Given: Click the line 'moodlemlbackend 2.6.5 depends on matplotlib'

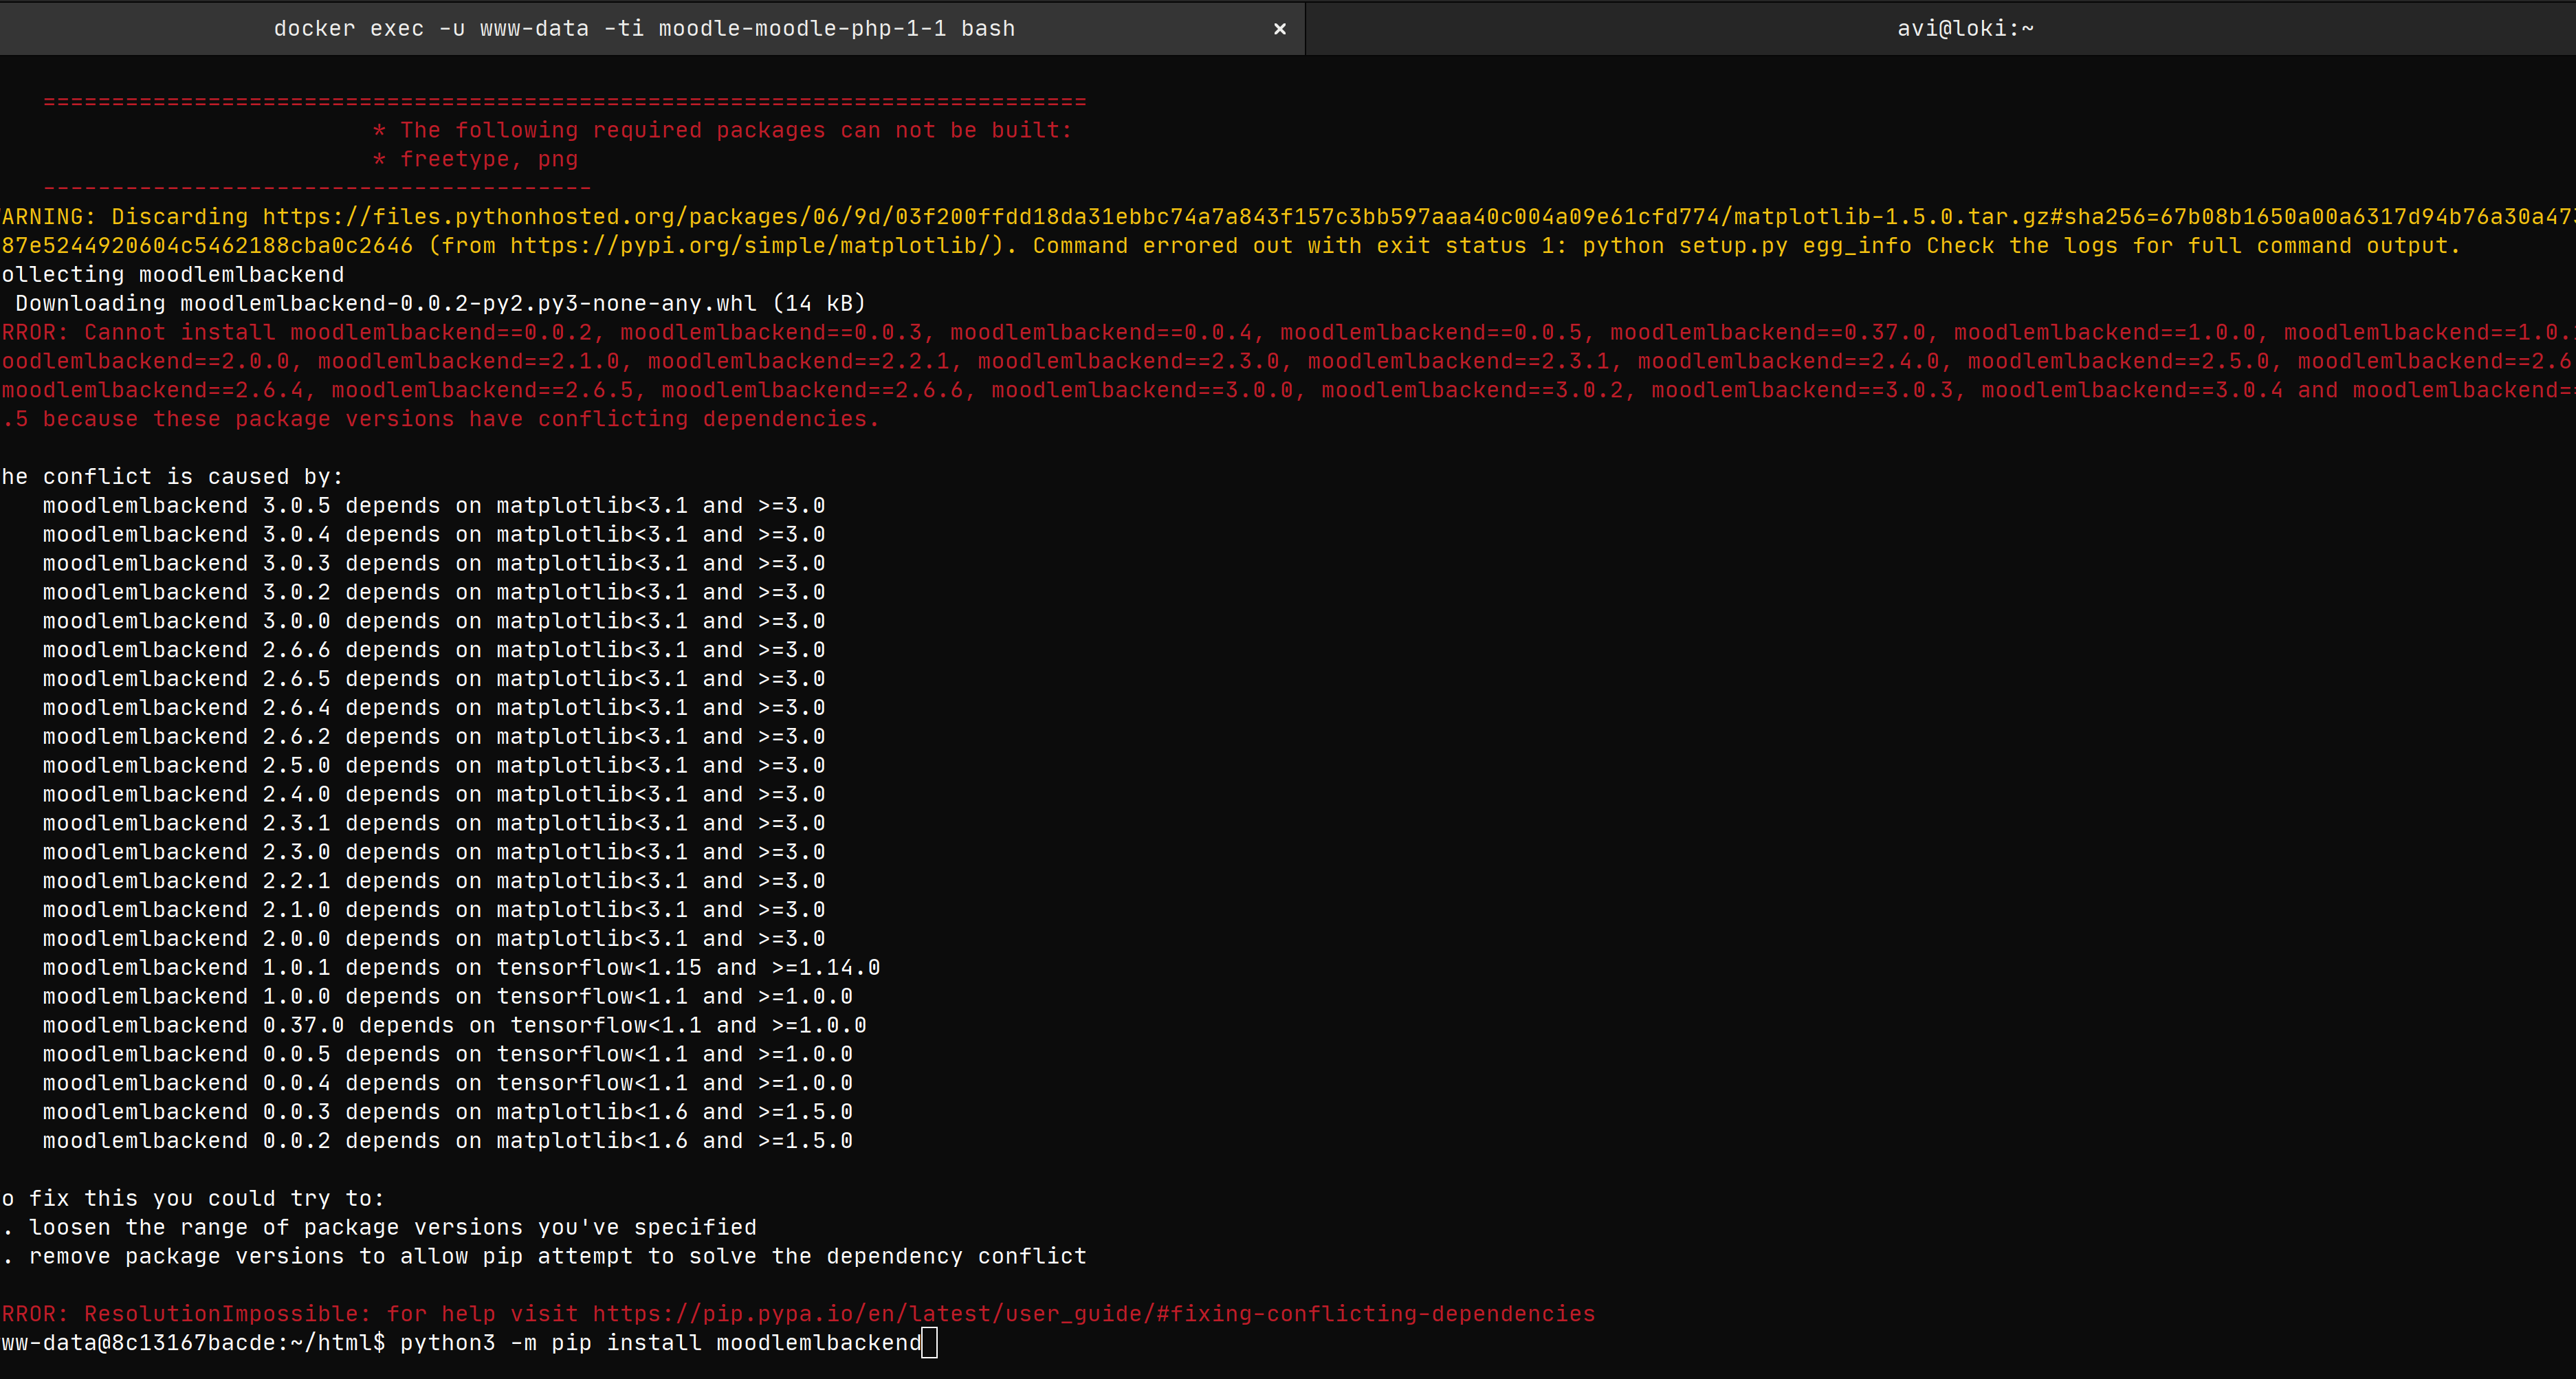Looking at the screenshot, I should [x=434, y=679].
